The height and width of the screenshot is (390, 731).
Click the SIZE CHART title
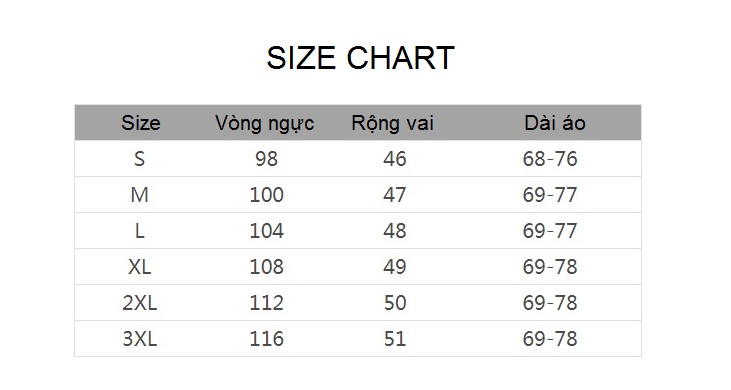click(360, 58)
